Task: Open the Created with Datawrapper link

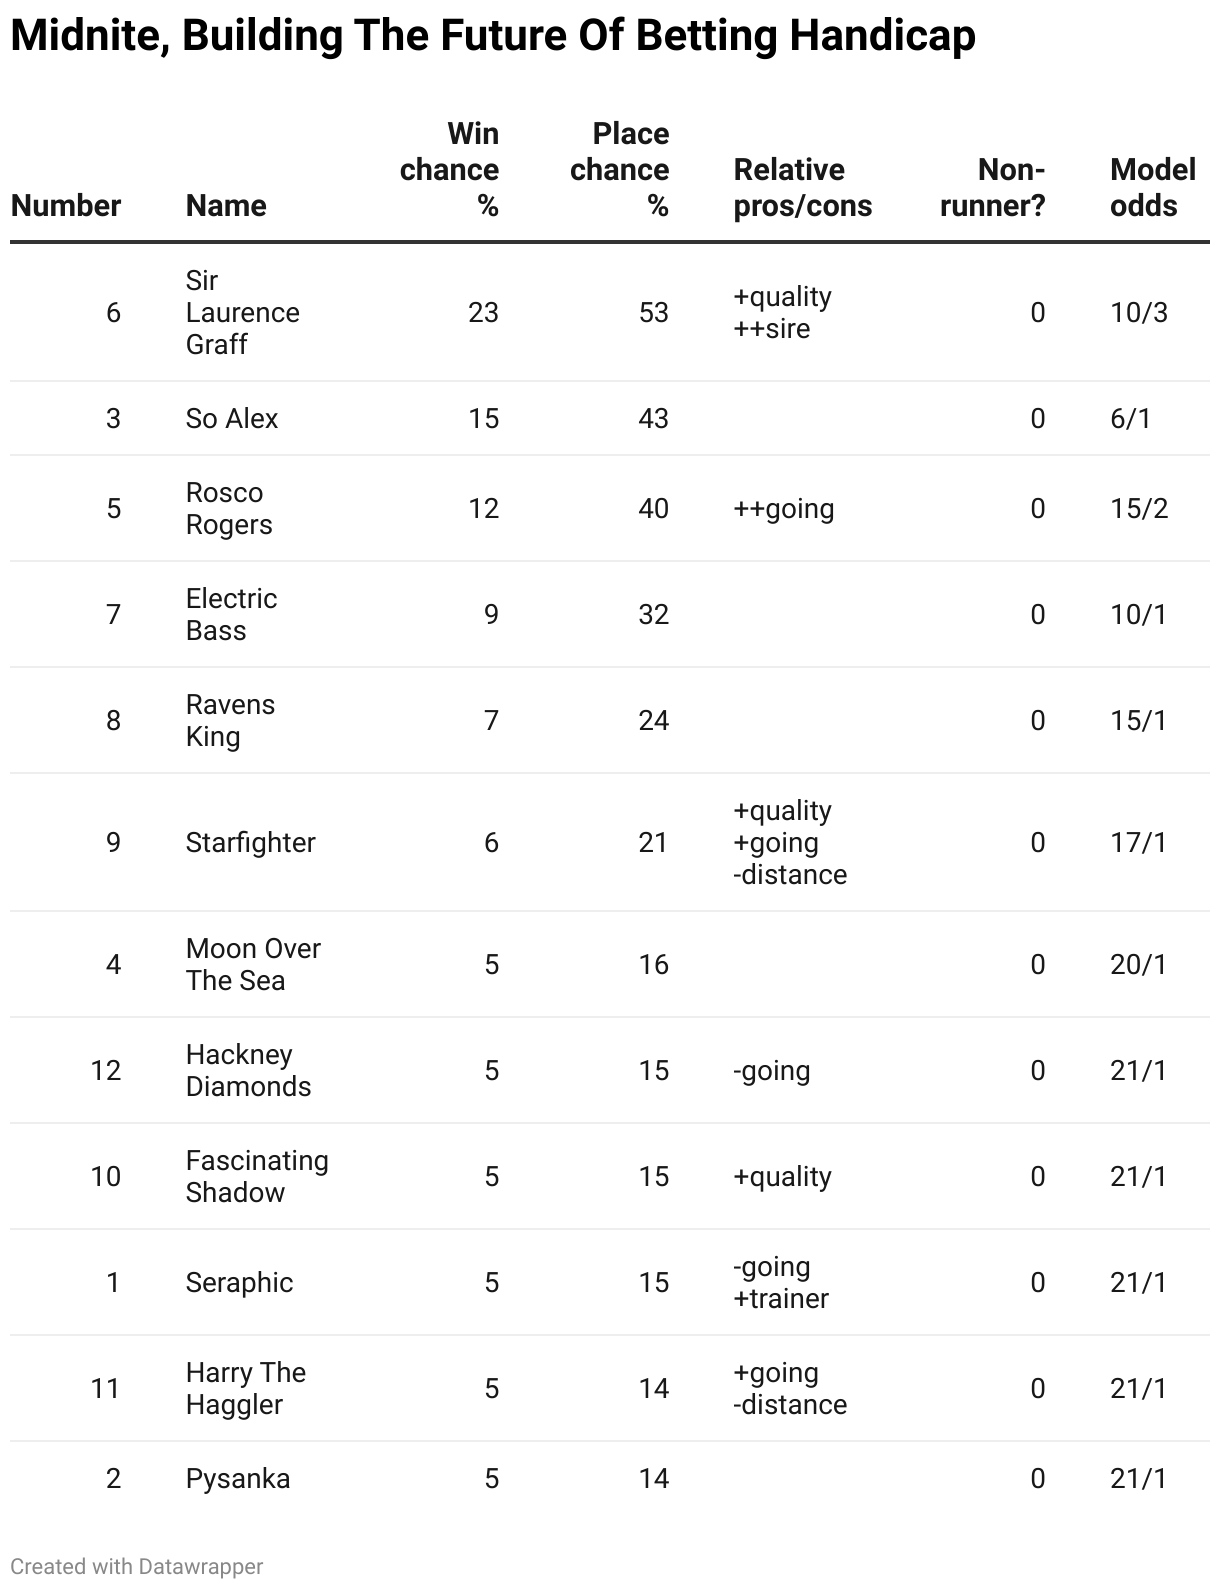Action: (x=137, y=1566)
